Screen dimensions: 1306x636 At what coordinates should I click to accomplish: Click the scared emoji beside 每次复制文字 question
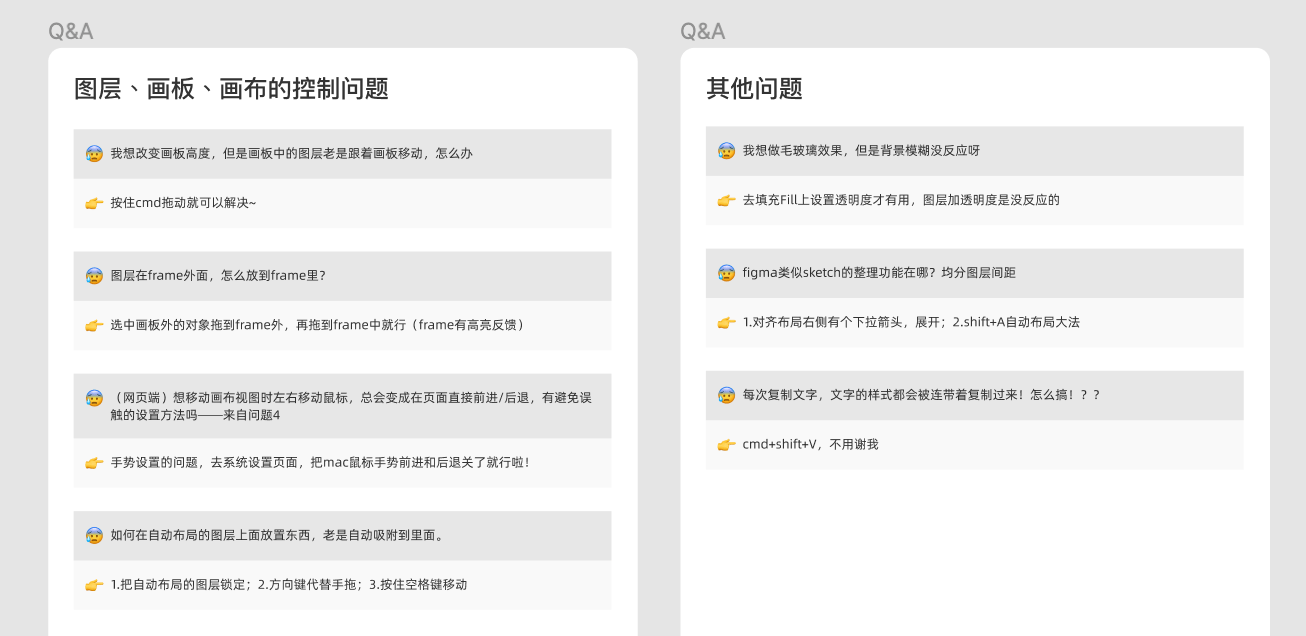[x=726, y=395]
